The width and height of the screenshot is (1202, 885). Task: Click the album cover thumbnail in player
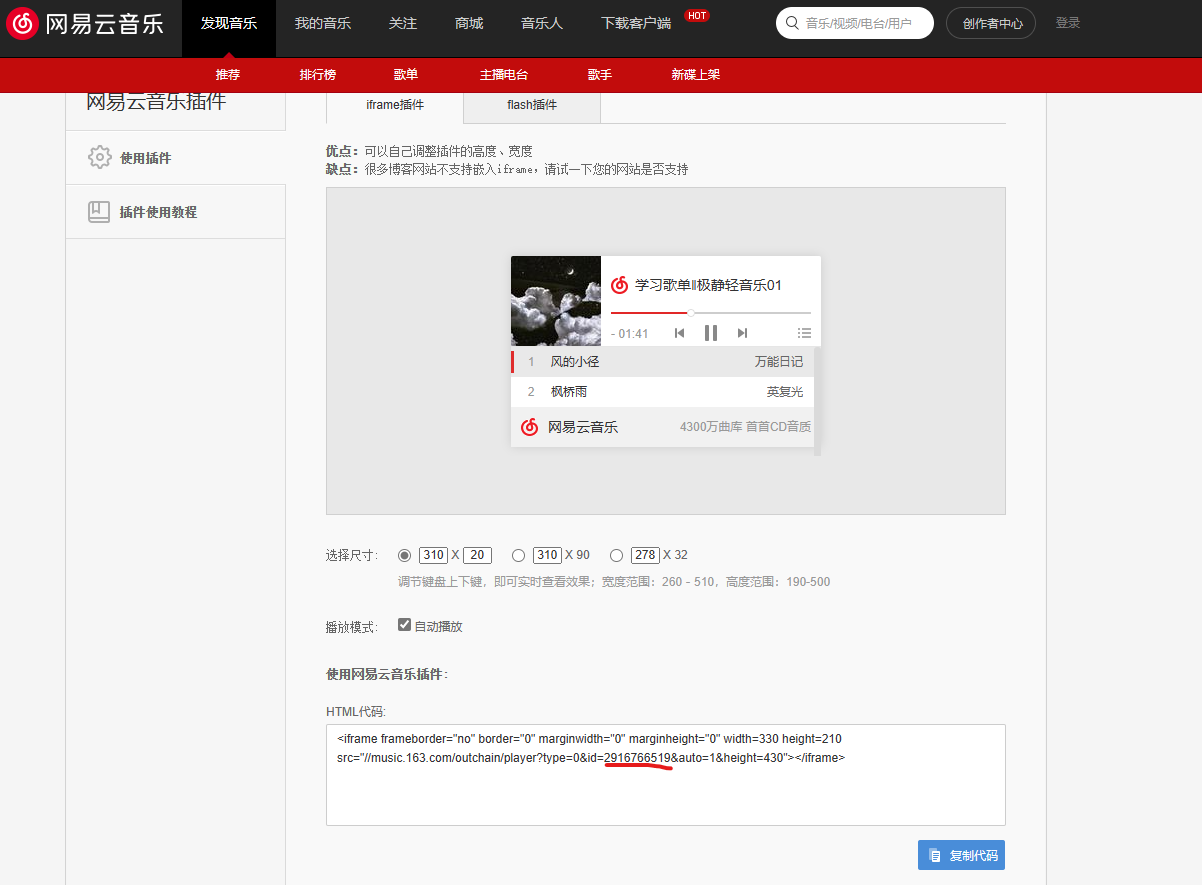pyautogui.click(x=556, y=301)
